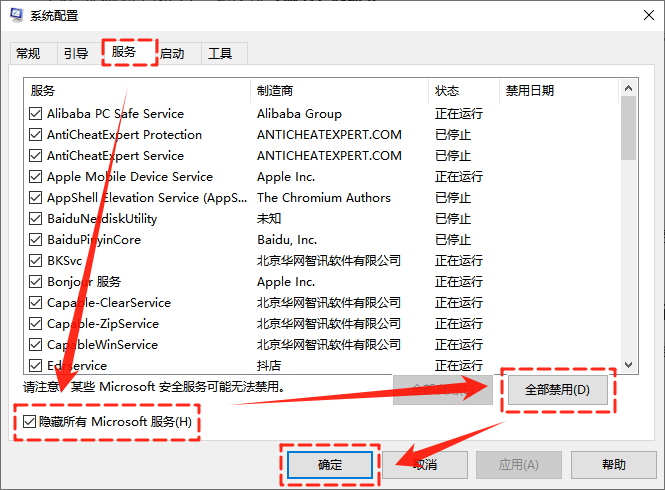Viewport: 665px width, 490px height.
Task: Toggle Capable-ClearService checkbox
Action: click(36, 302)
